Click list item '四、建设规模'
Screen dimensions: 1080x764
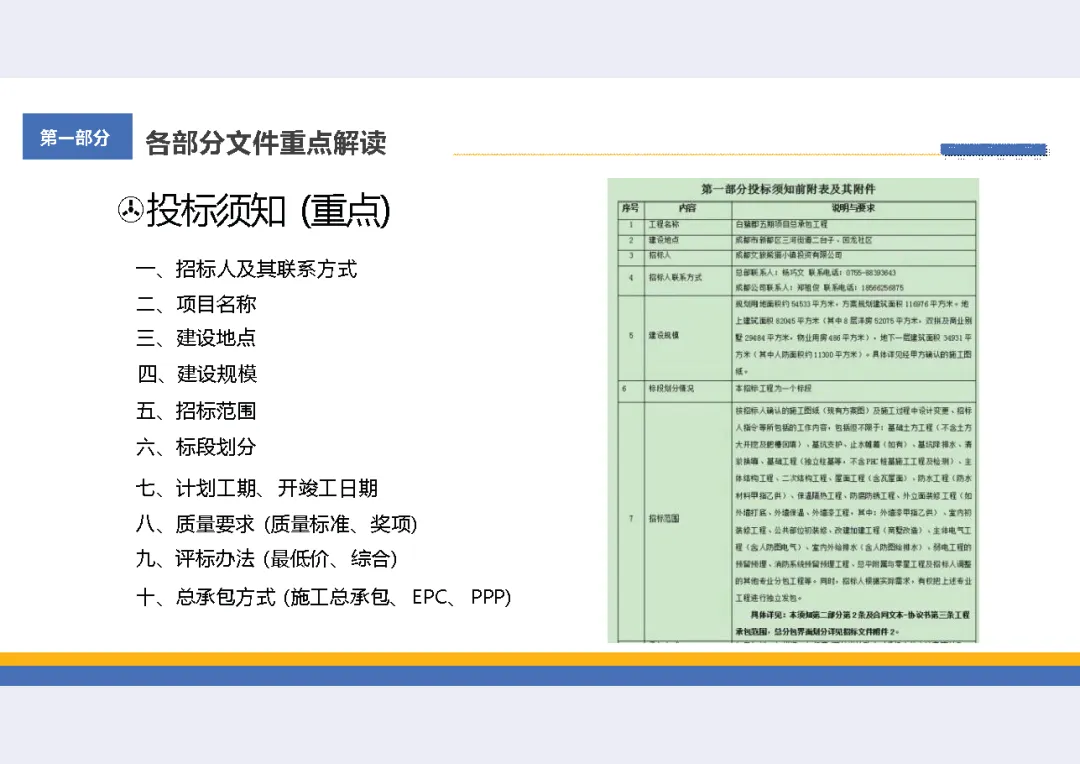197,373
